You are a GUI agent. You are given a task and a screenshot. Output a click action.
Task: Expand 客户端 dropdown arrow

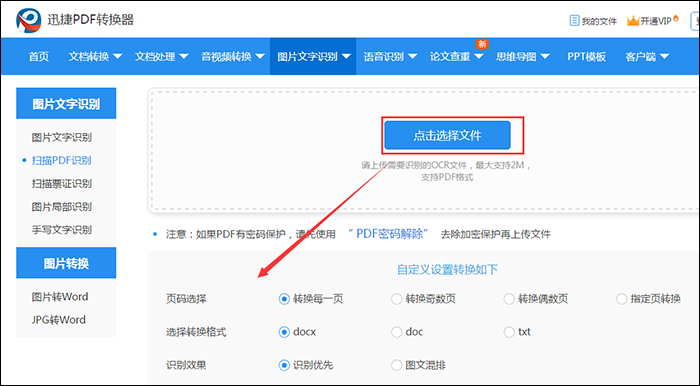[x=664, y=57]
